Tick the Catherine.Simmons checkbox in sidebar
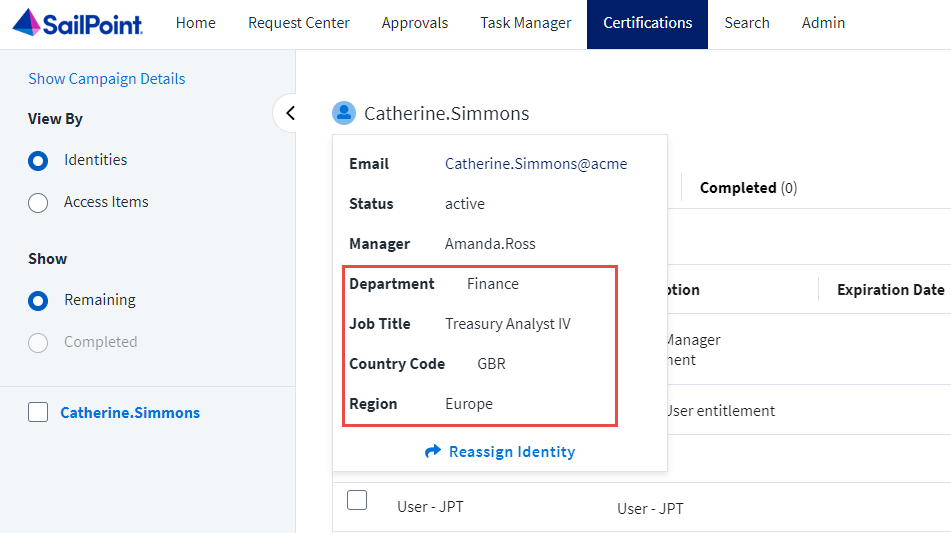This screenshot has height=533, width=951. tap(38, 412)
